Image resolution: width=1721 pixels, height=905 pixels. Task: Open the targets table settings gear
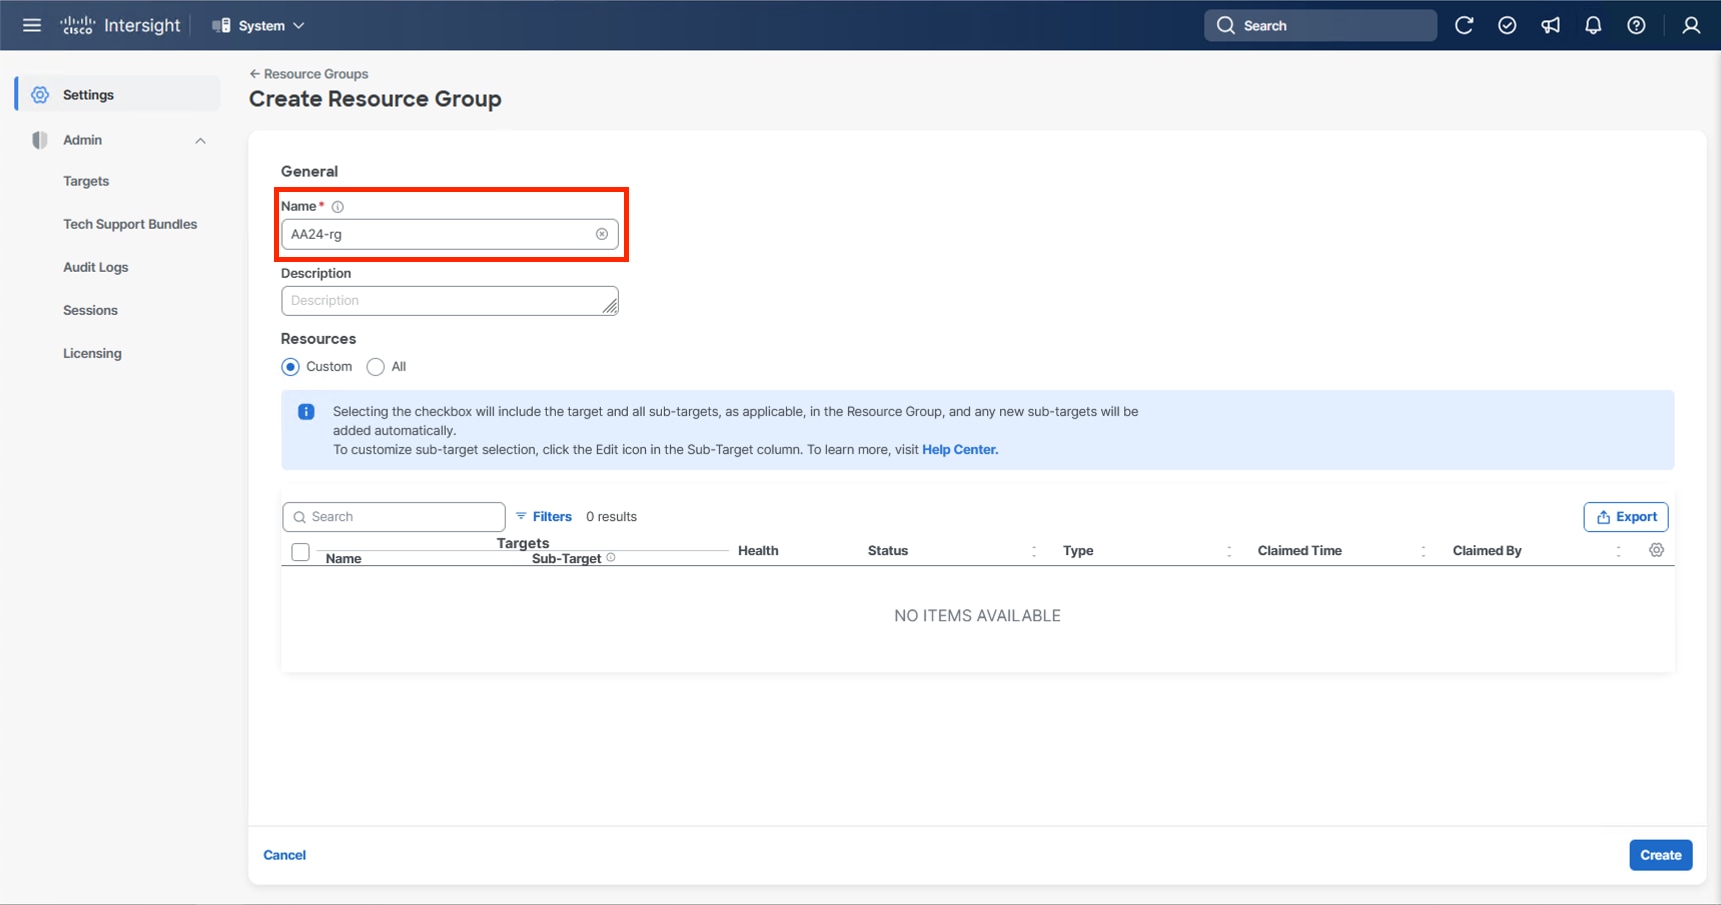pyautogui.click(x=1657, y=550)
